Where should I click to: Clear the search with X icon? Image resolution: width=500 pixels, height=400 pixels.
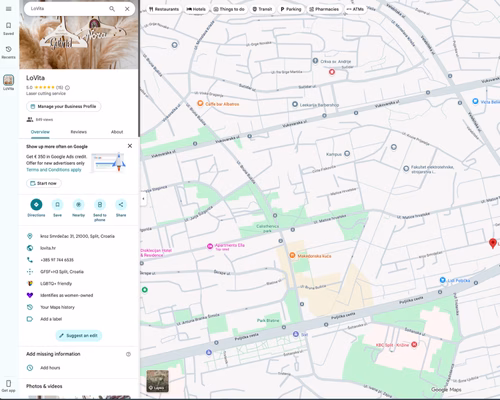point(127,9)
